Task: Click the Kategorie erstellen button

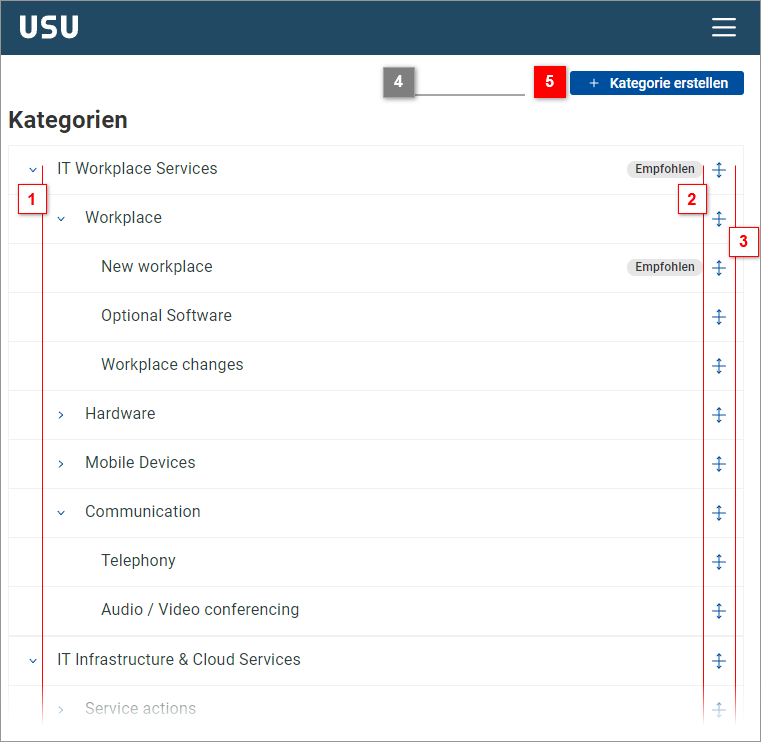Action: tap(656, 83)
